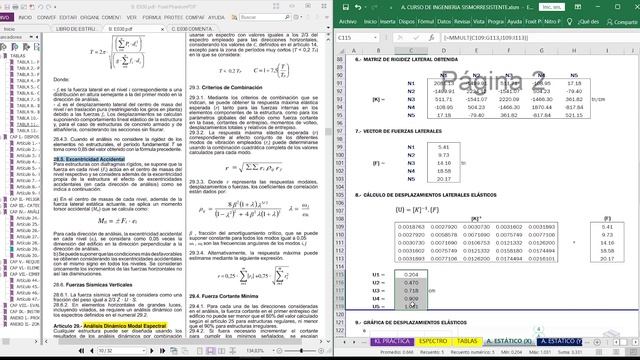Screen dimensions: 640x360
Task: Switch to the dark A. ESTÁTICO (Y) sheet tab
Action: tap(561, 341)
